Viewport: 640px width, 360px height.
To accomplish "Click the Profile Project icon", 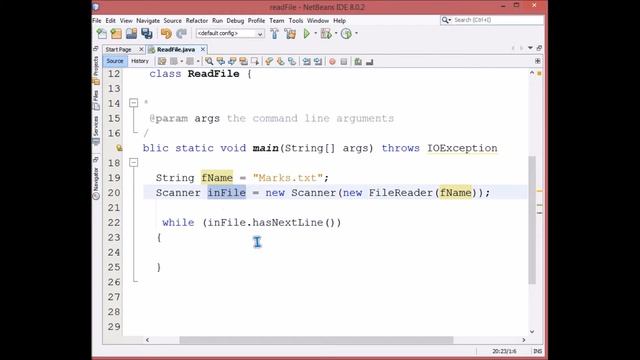I will pos(346,33).
